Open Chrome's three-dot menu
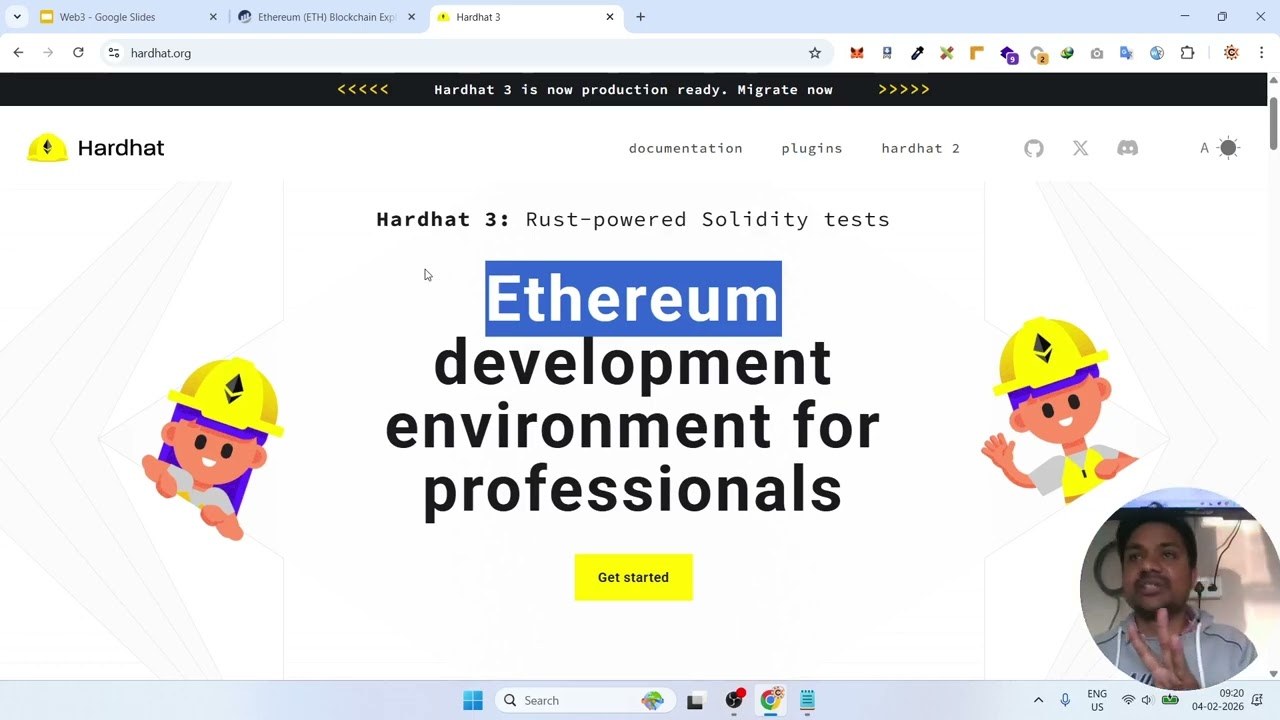 pyautogui.click(x=1261, y=53)
